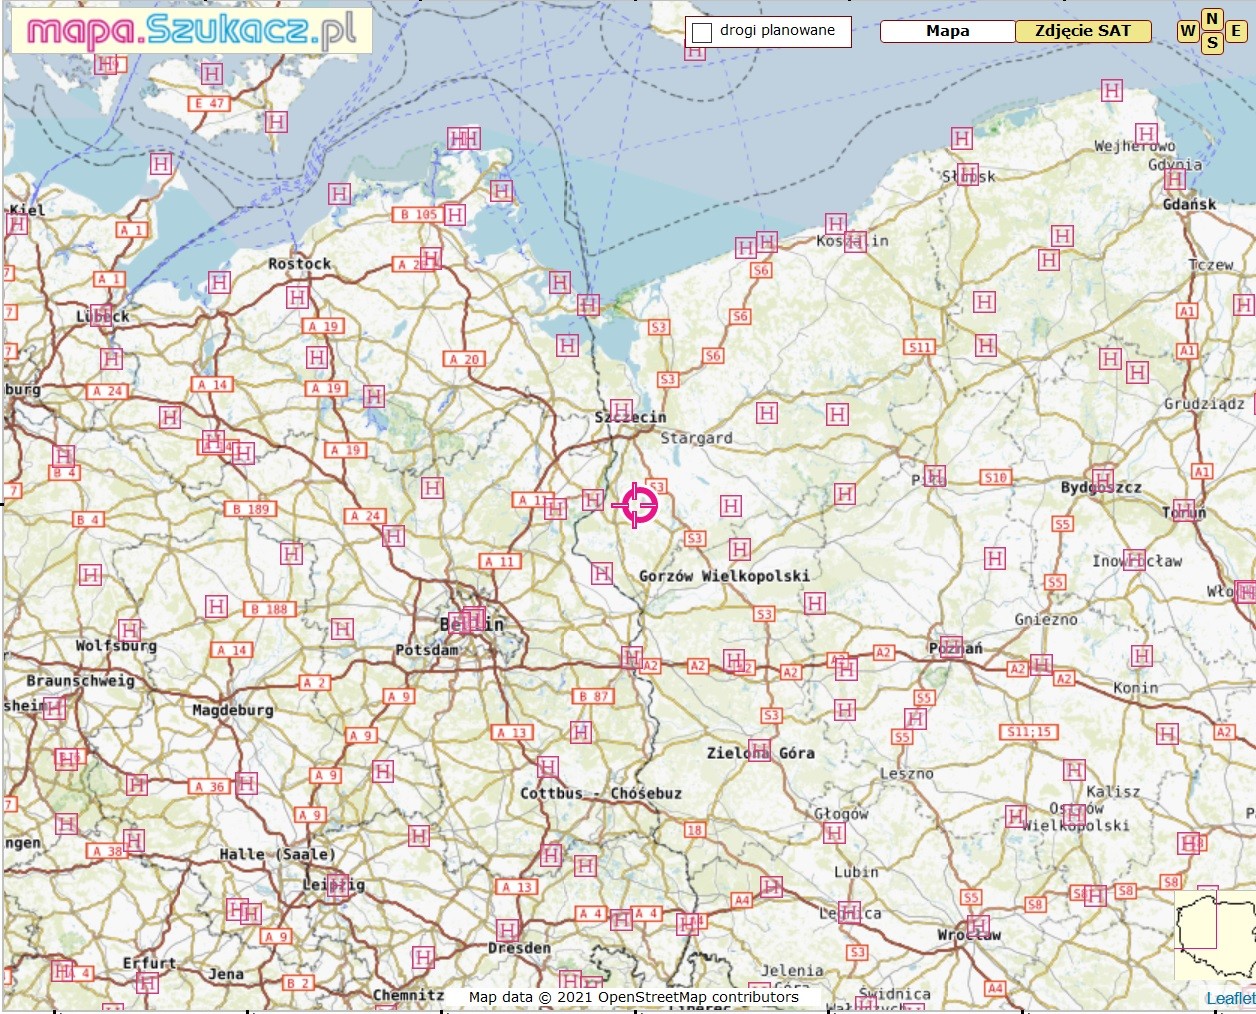Click the hotel H marker on Gdańsk
The height and width of the screenshot is (1014, 1256).
[x=1175, y=179]
